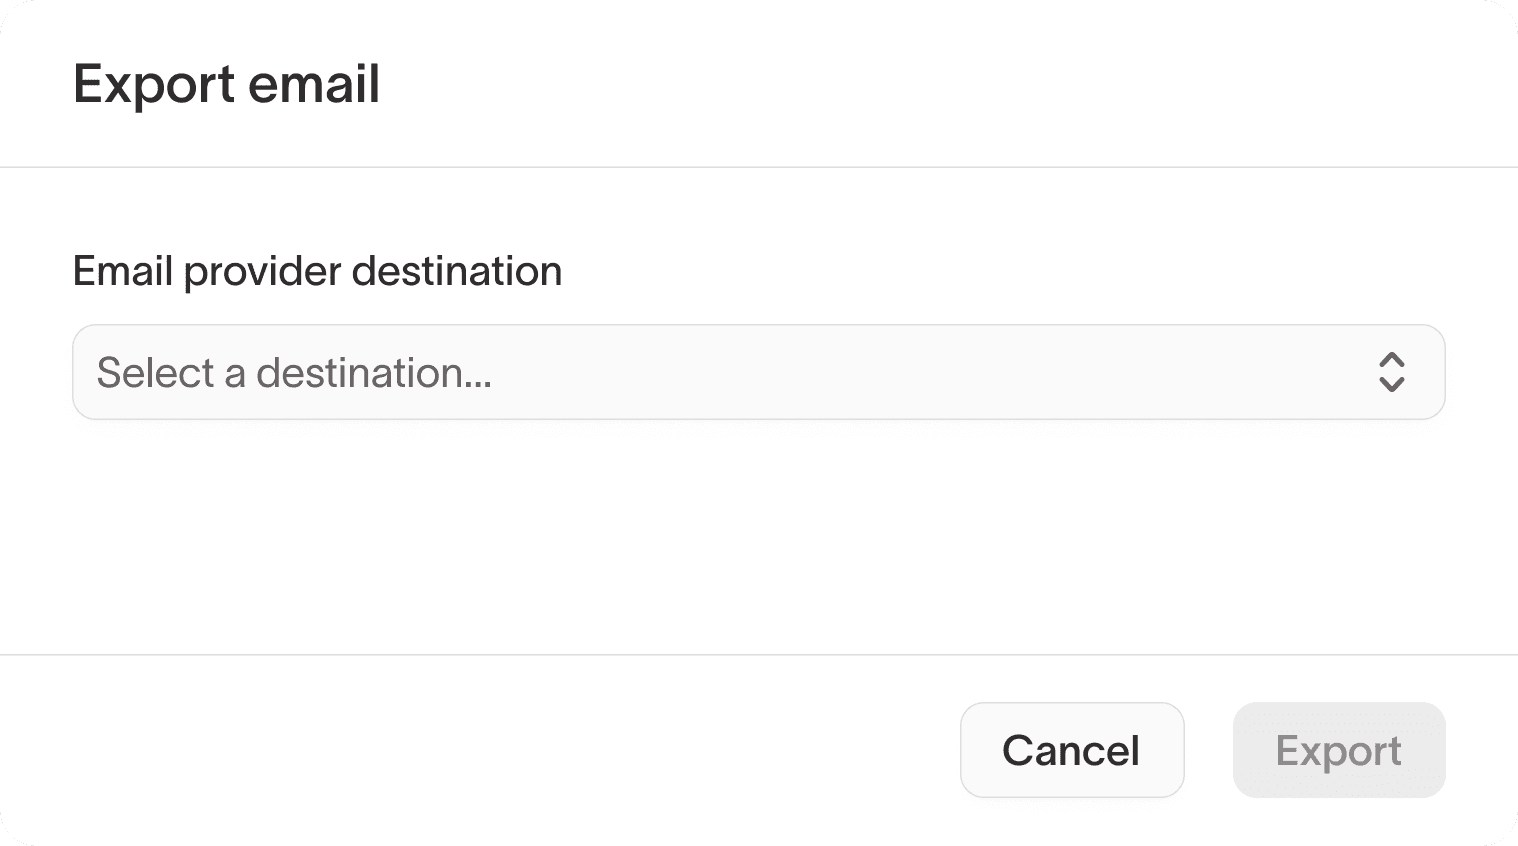This screenshot has width=1518, height=846.
Task: Choose a destination from the select field
Action: 758,372
